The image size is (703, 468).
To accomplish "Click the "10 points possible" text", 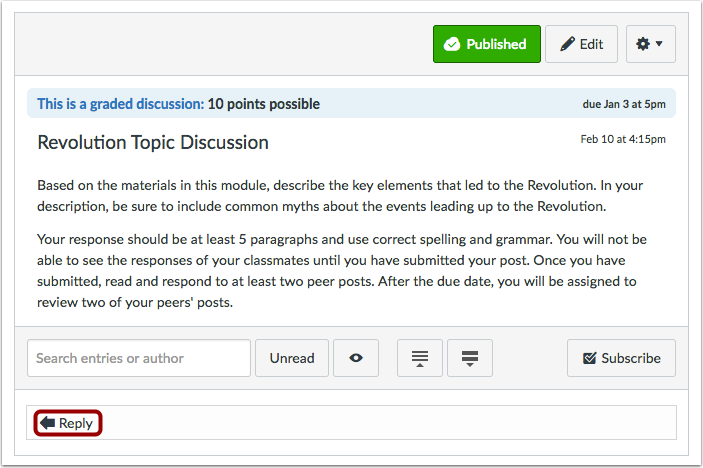I will (x=264, y=103).
